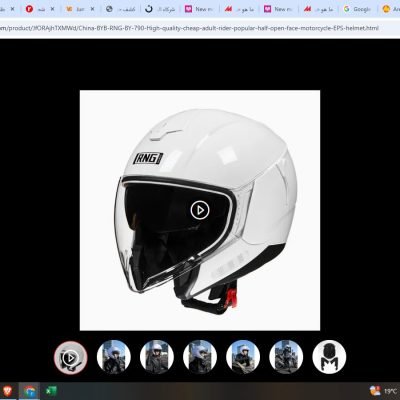
Task: Select the video thumbnail with play icon
Action: (x=71, y=357)
